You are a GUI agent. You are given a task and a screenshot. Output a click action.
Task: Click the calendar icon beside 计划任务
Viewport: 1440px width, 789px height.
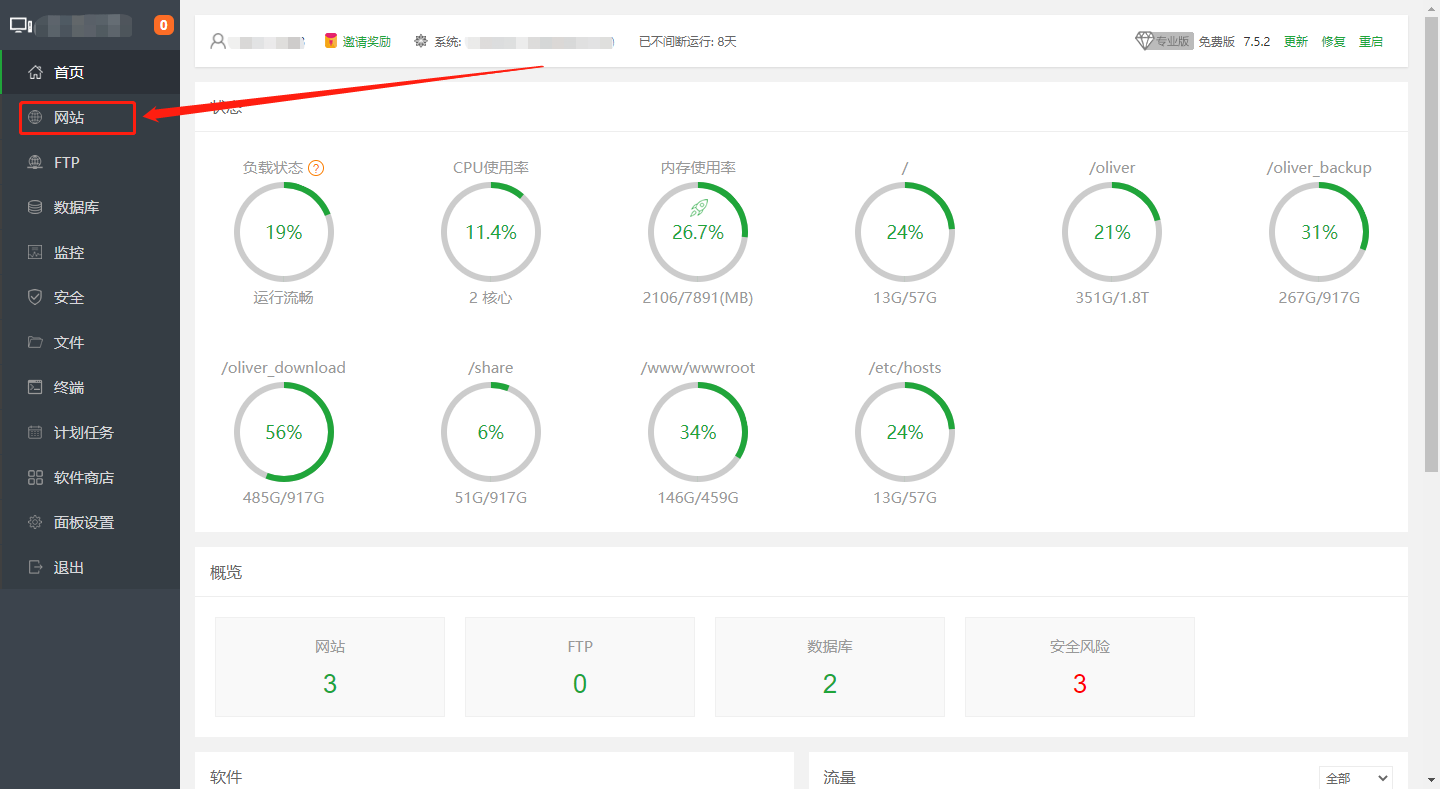pos(36,432)
